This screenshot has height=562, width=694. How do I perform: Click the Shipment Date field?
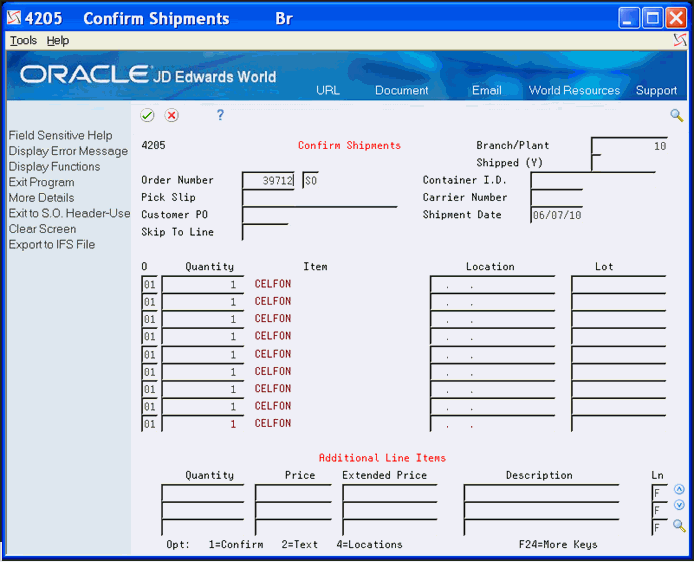coord(557,215)
